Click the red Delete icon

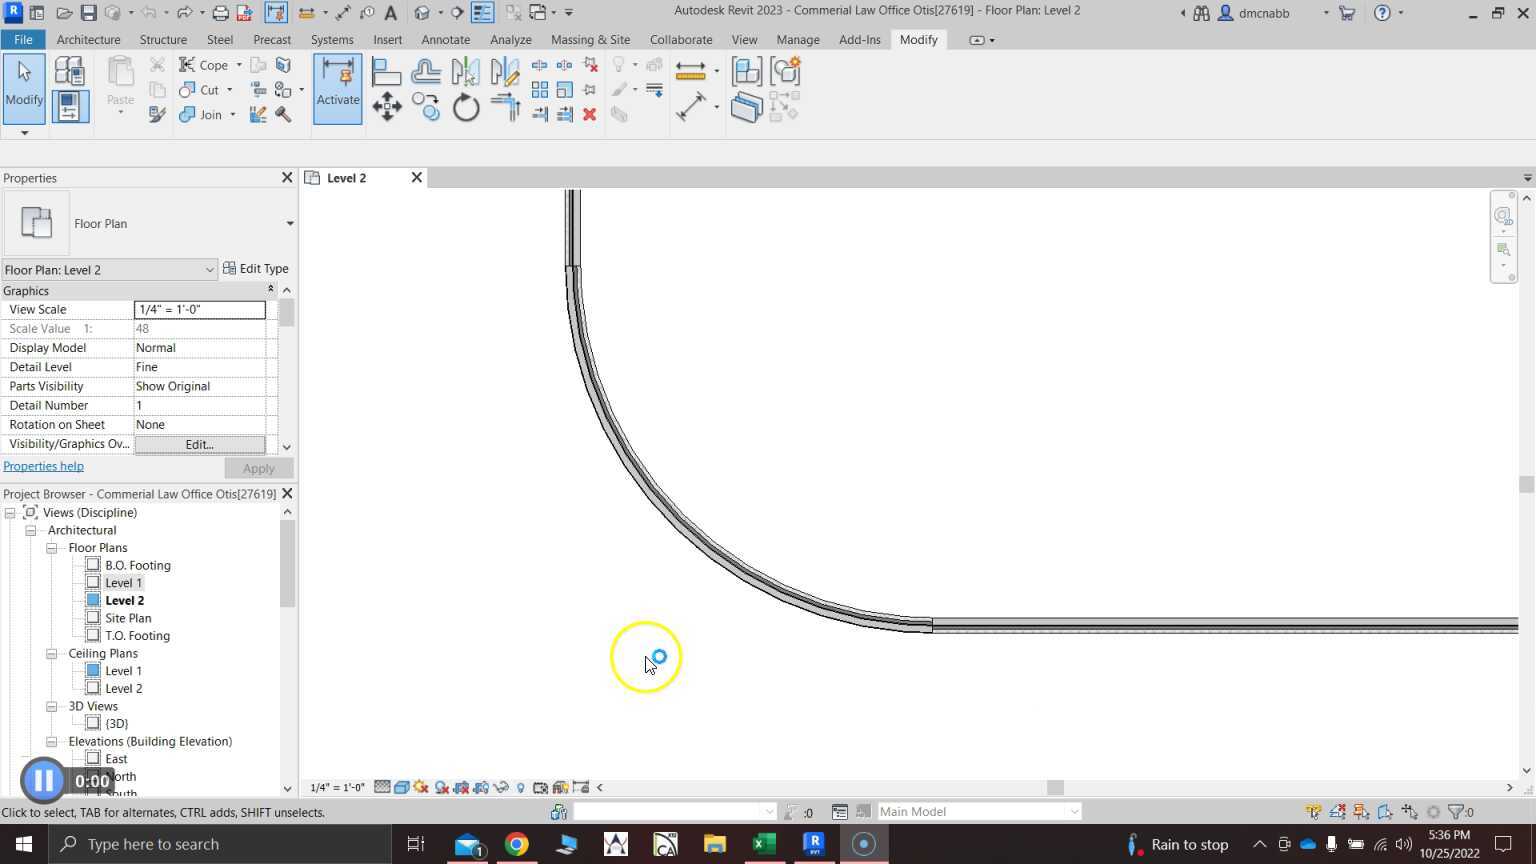click(590, 115)
